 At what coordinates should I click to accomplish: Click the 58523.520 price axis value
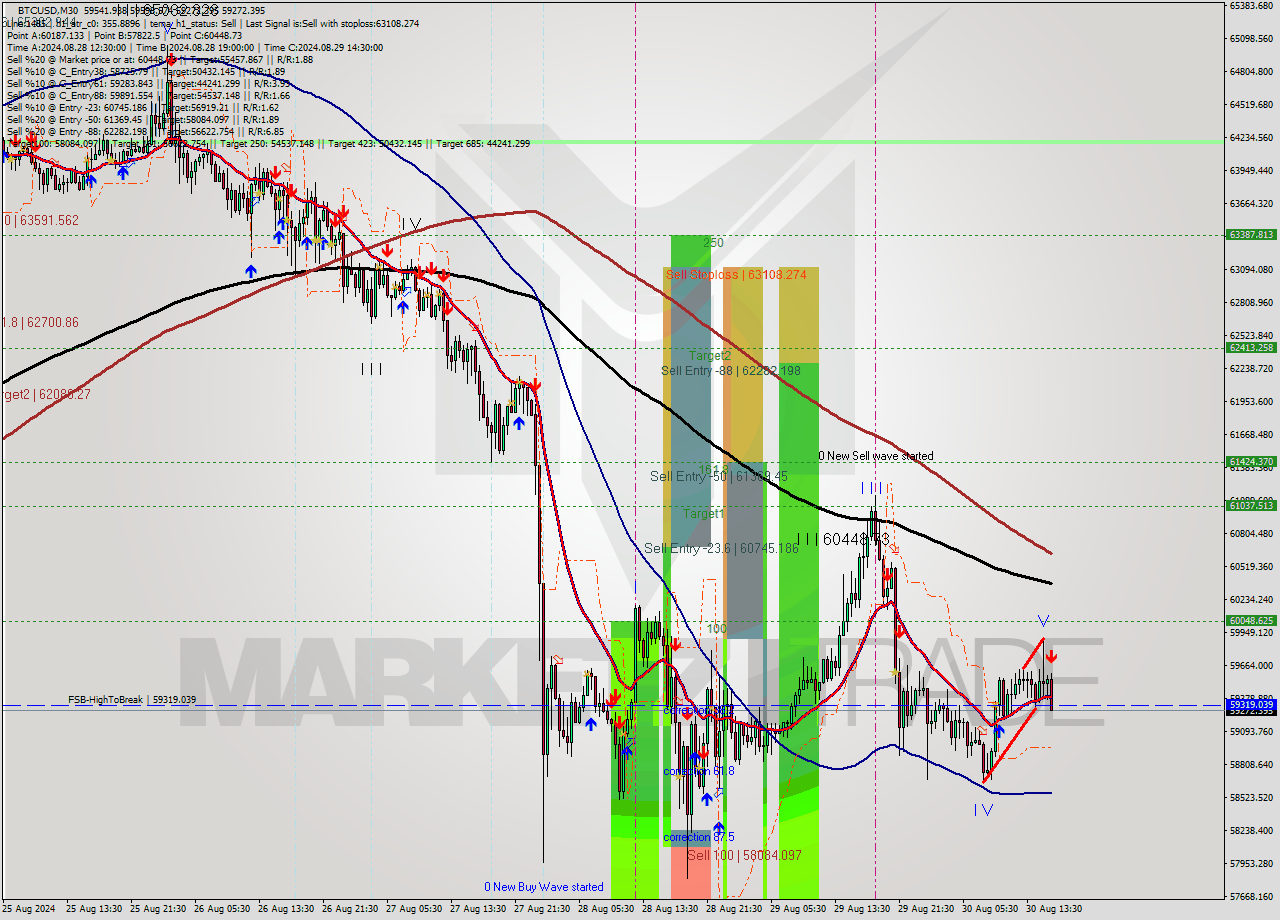(1251, 798)
